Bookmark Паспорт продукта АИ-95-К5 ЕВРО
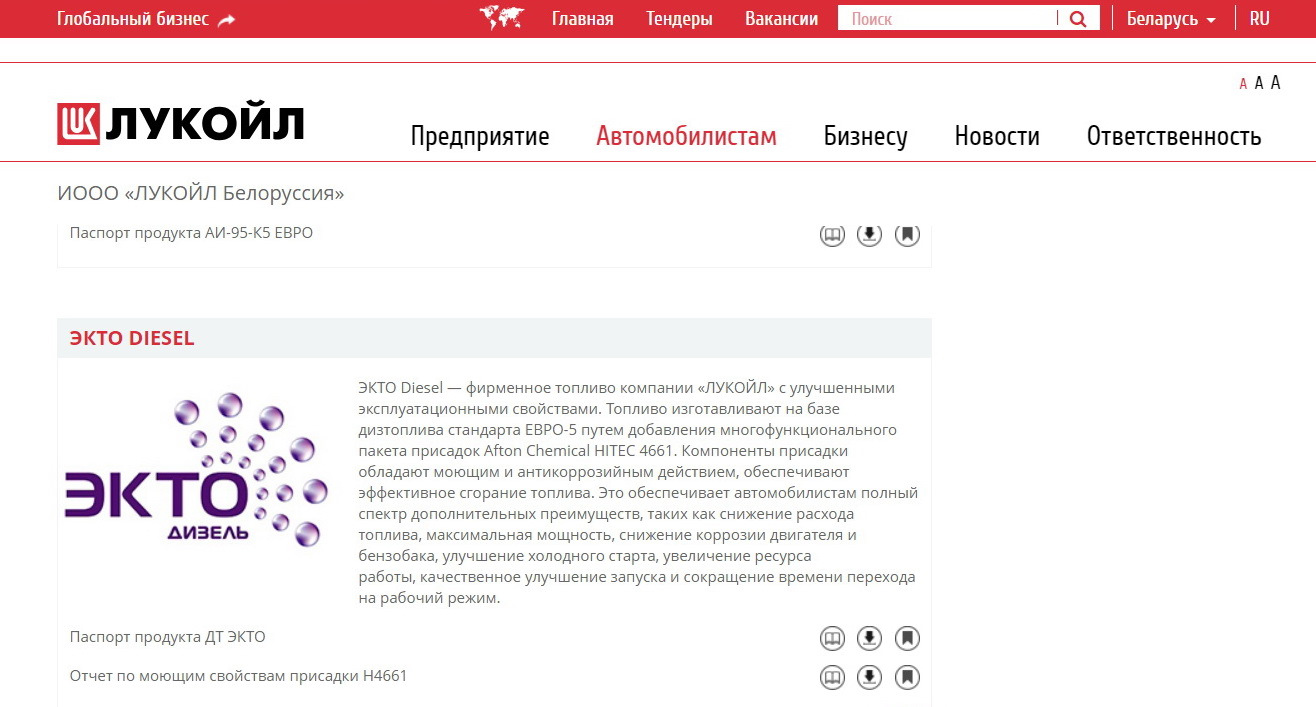This screenshot has width=1316, height=707. [x=907, y=235]
